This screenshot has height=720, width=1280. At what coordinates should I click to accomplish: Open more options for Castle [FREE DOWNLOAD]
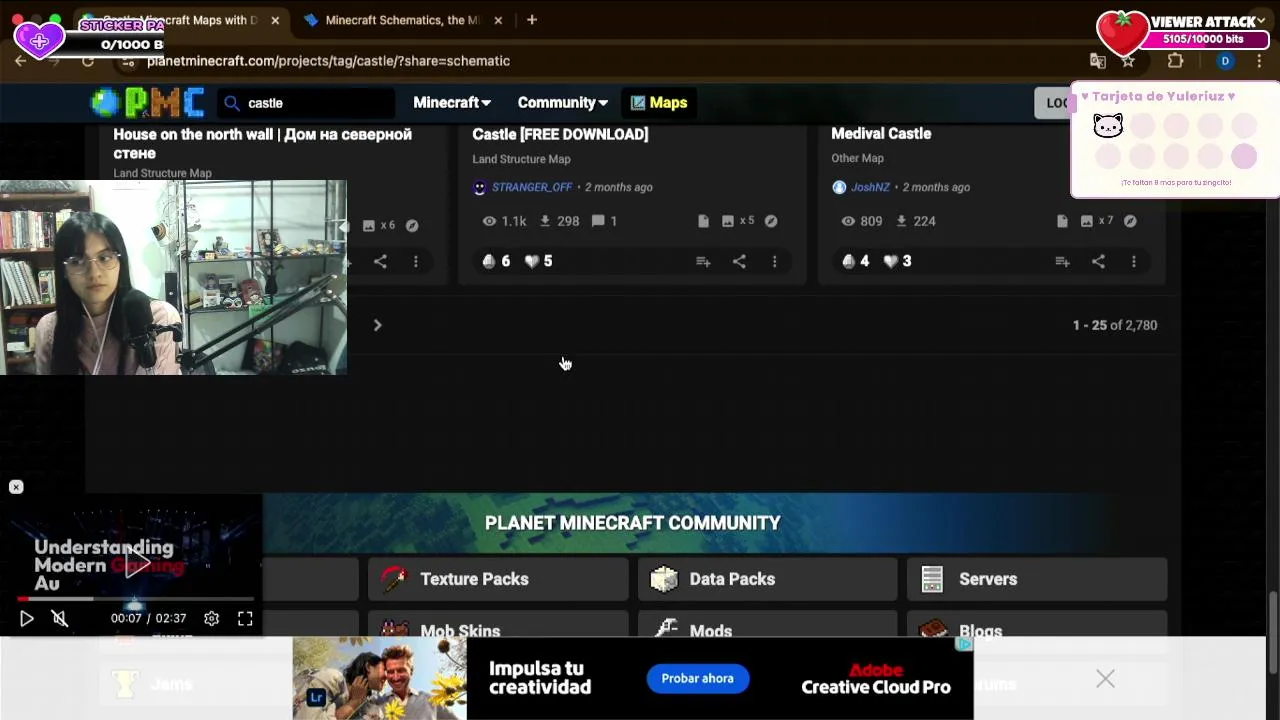click(x=774, y=261)
